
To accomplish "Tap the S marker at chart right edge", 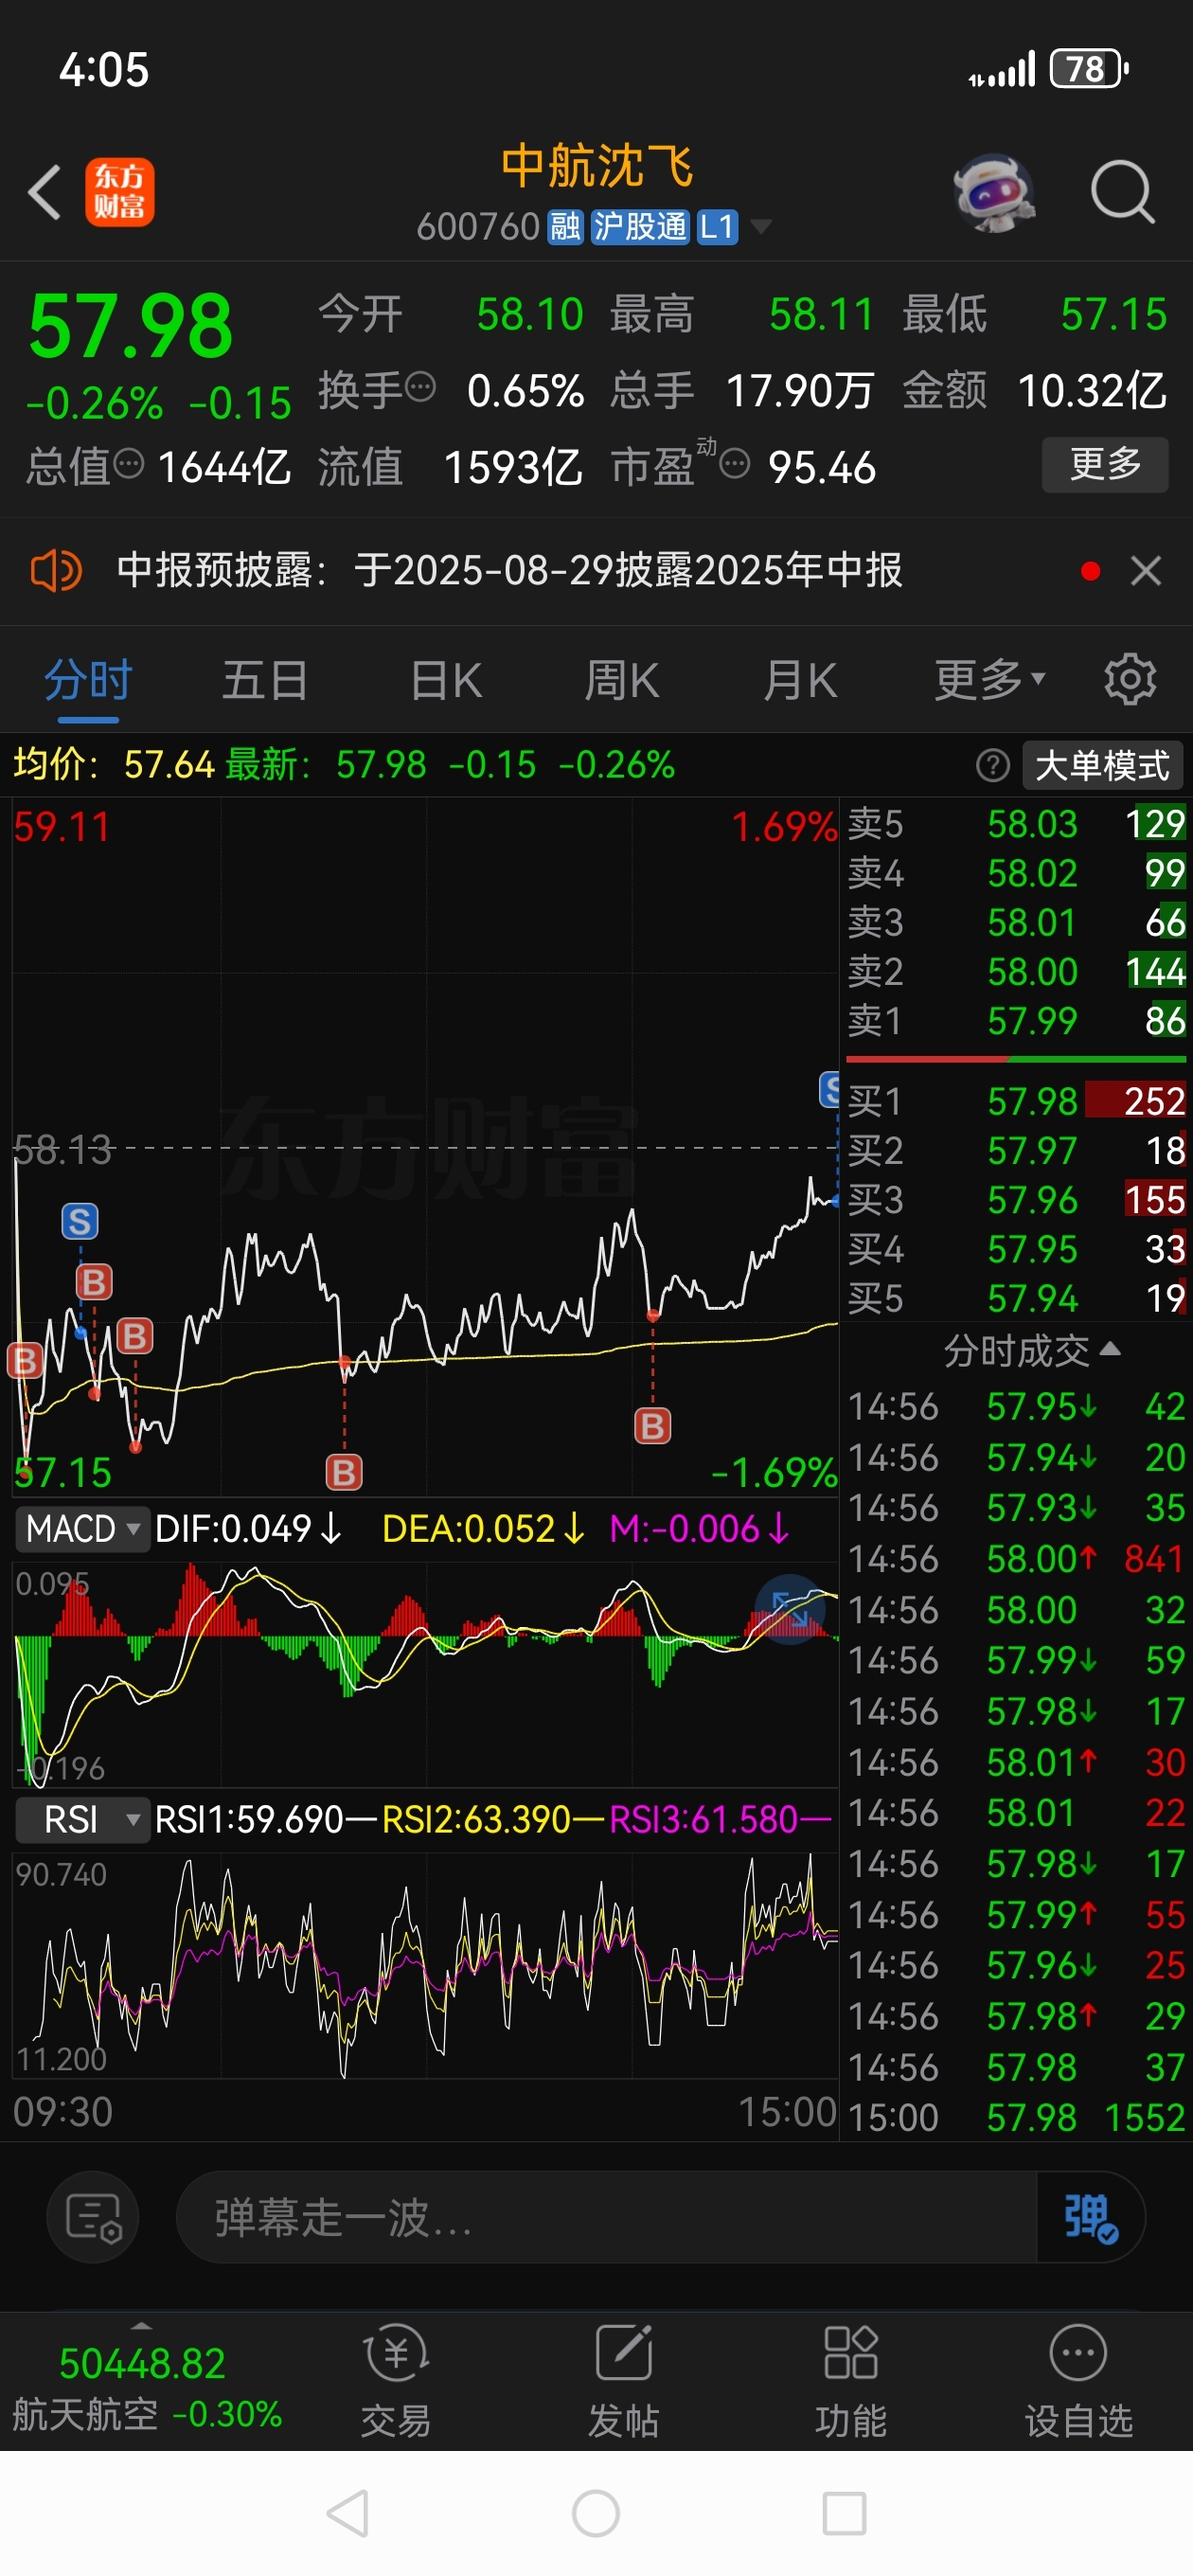I will (830, 1089).
